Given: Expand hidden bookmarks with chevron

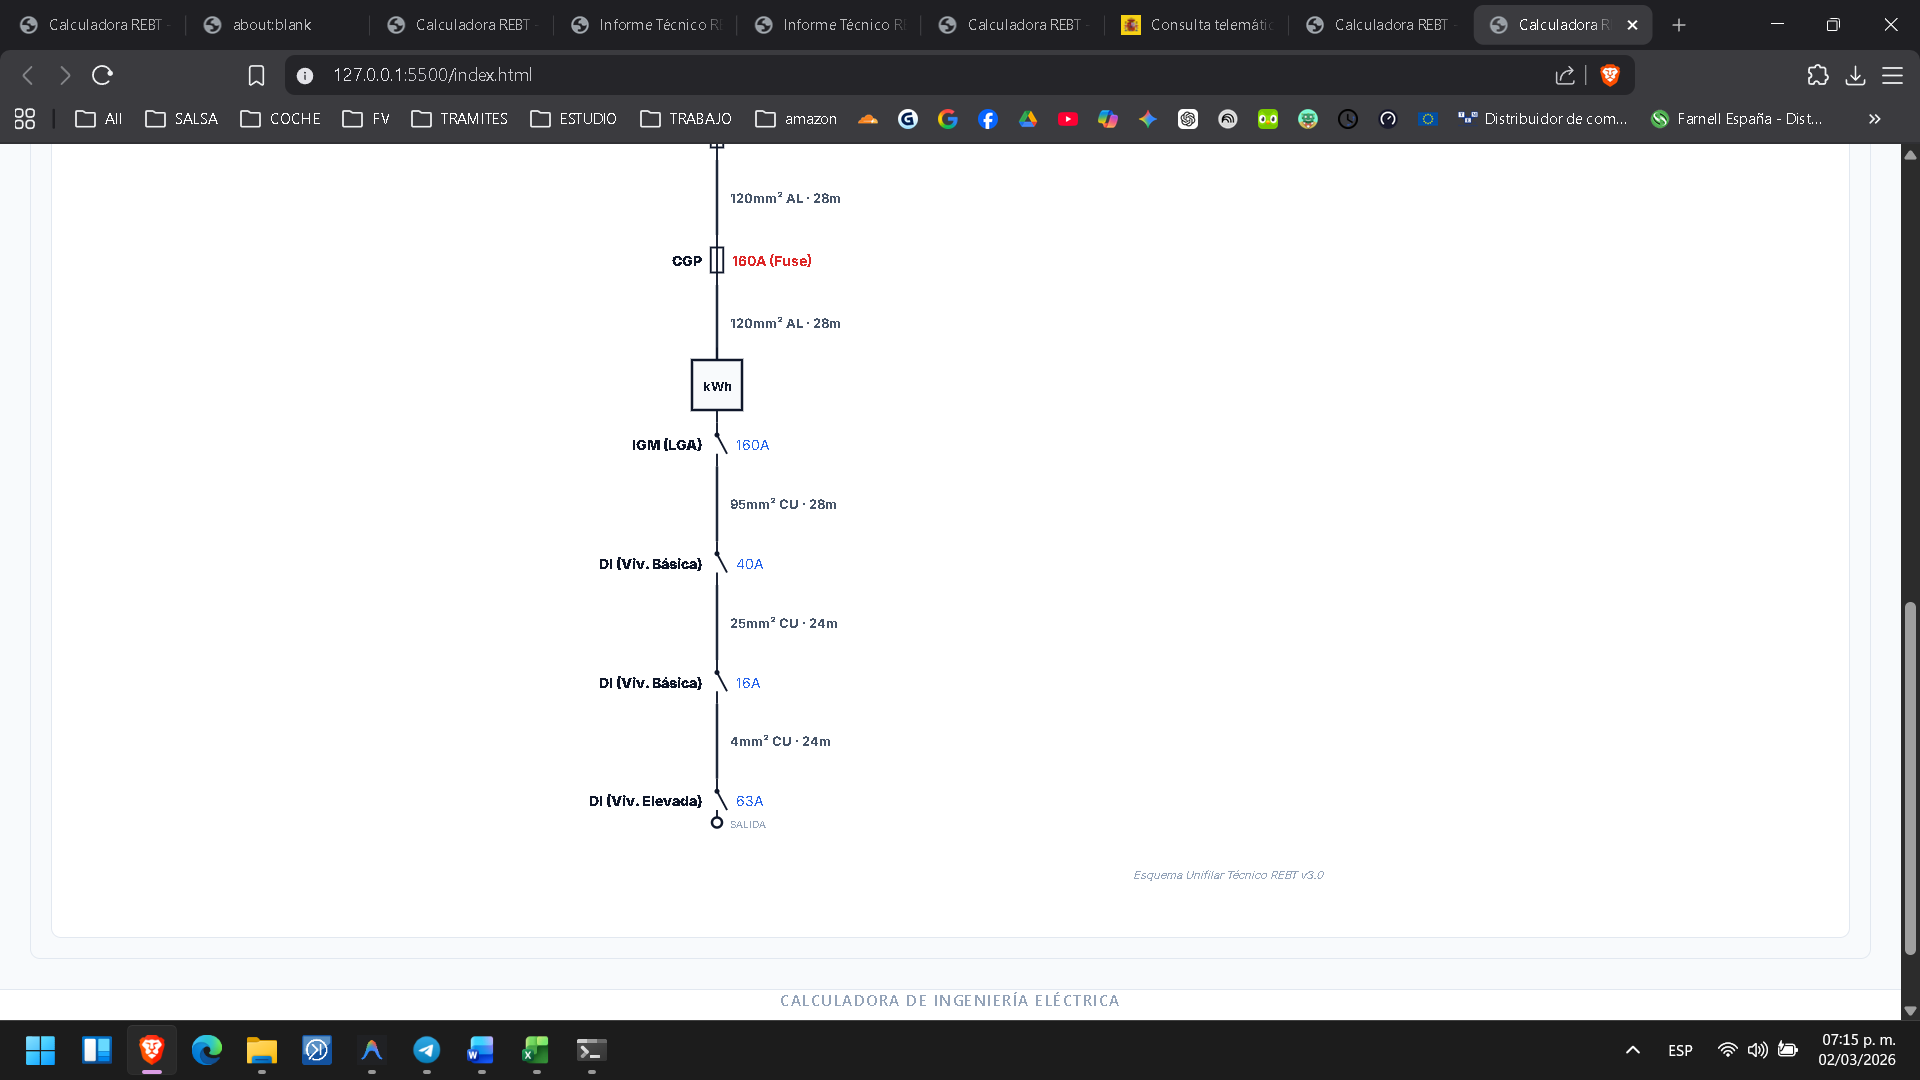Looking at the screenshot, I should (x=1874, y=119).
